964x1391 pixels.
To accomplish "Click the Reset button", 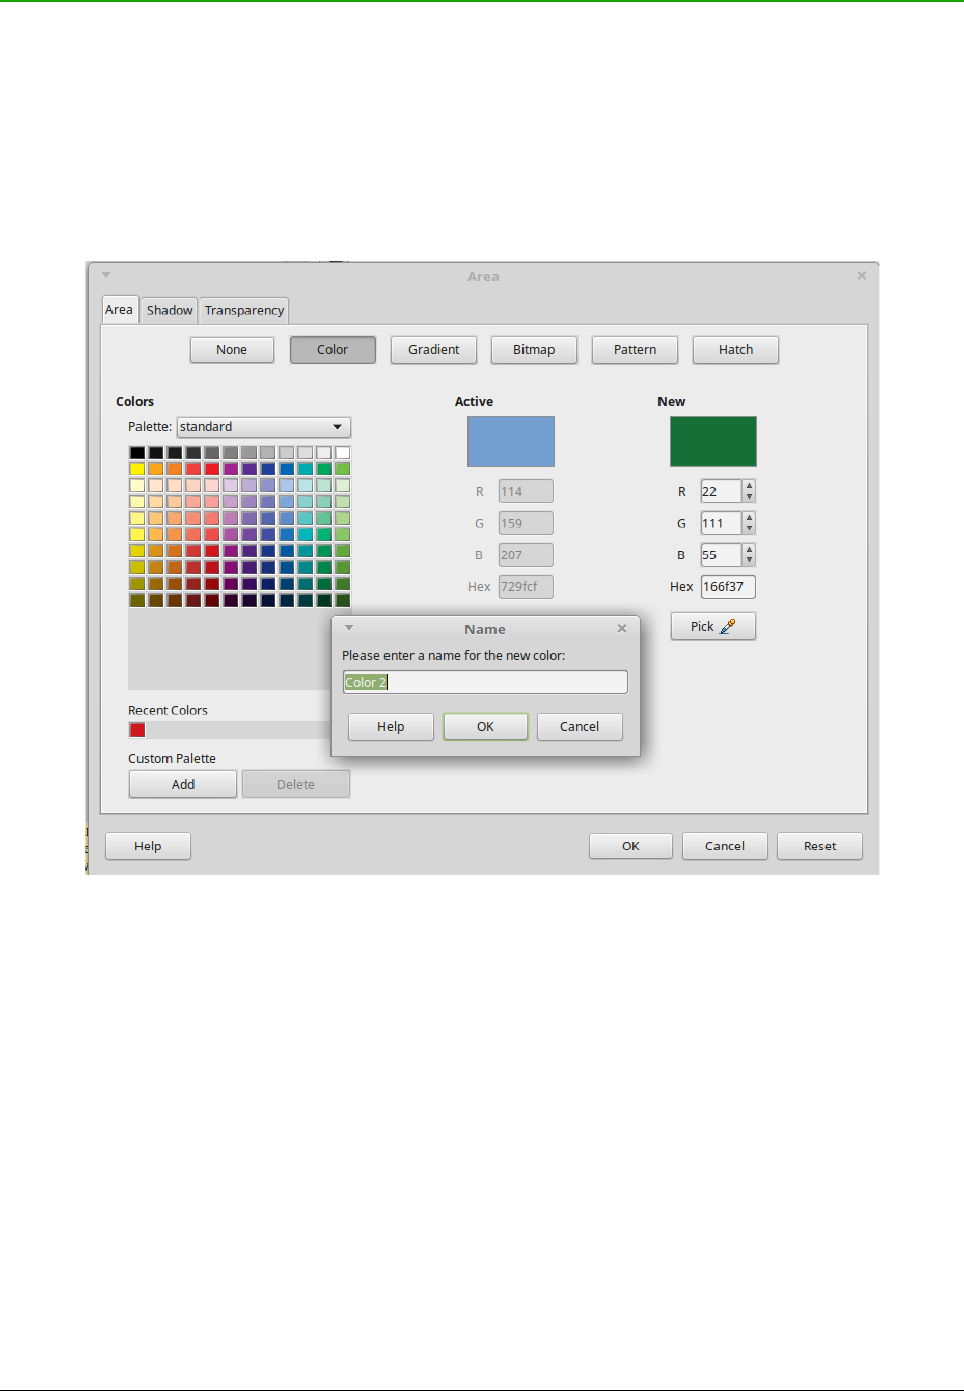I will 820,846.
